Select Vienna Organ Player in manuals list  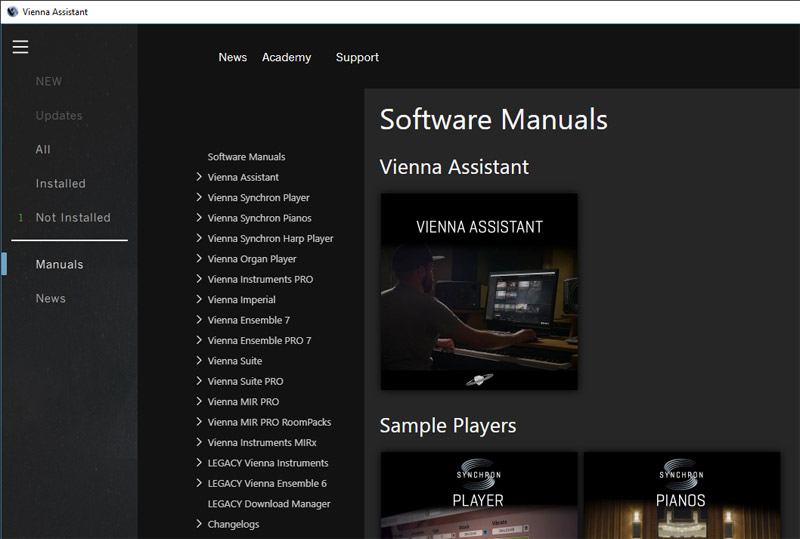[252, 259]
